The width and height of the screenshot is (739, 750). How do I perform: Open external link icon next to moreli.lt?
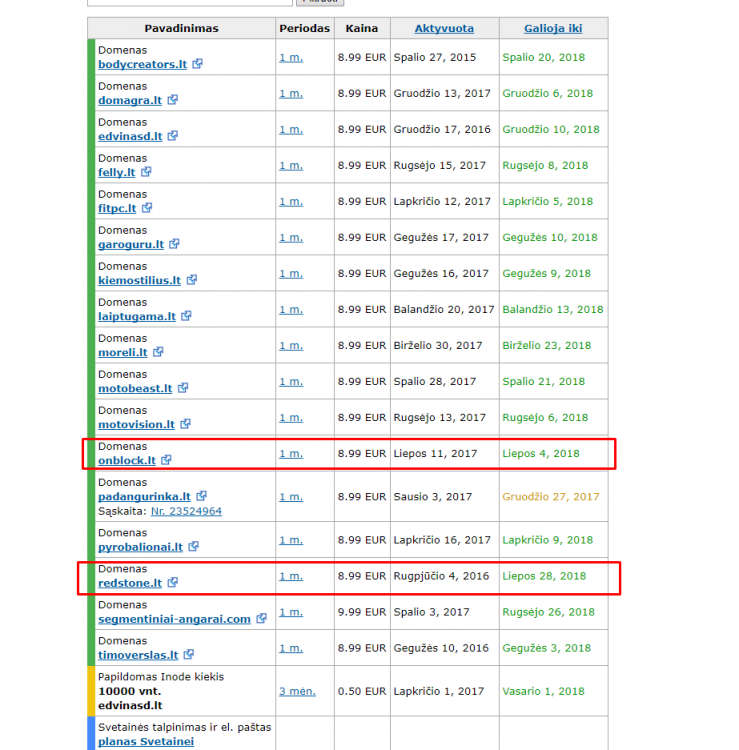[x=158, y=352]
